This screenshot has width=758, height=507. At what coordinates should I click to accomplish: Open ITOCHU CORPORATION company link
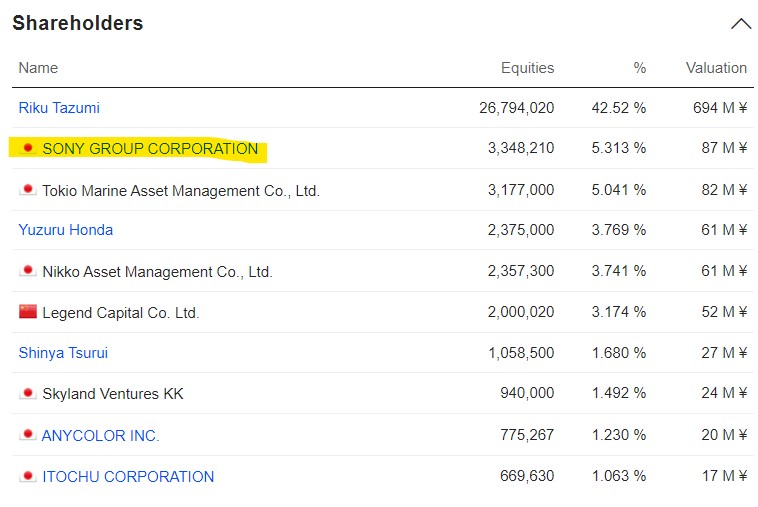(128, 477)
